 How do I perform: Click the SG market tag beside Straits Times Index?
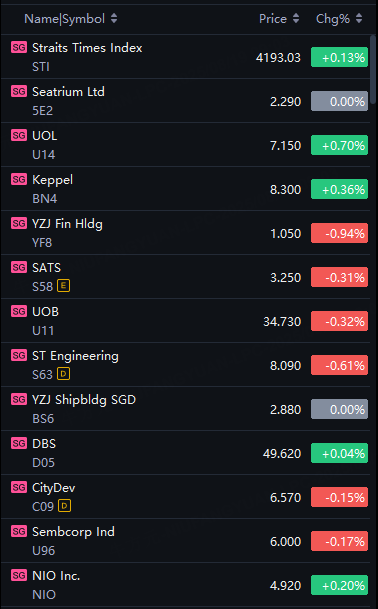19,47
